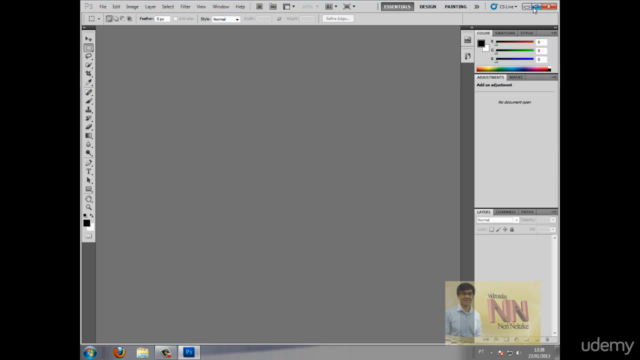The height and width of the screenshot is (360, 640).
Task: Click the Feather input field
Action: coord(162,19)
